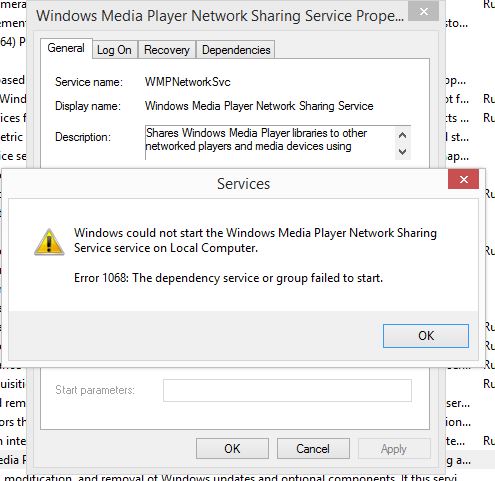Focus the Start parameters input field

point(287,390)
